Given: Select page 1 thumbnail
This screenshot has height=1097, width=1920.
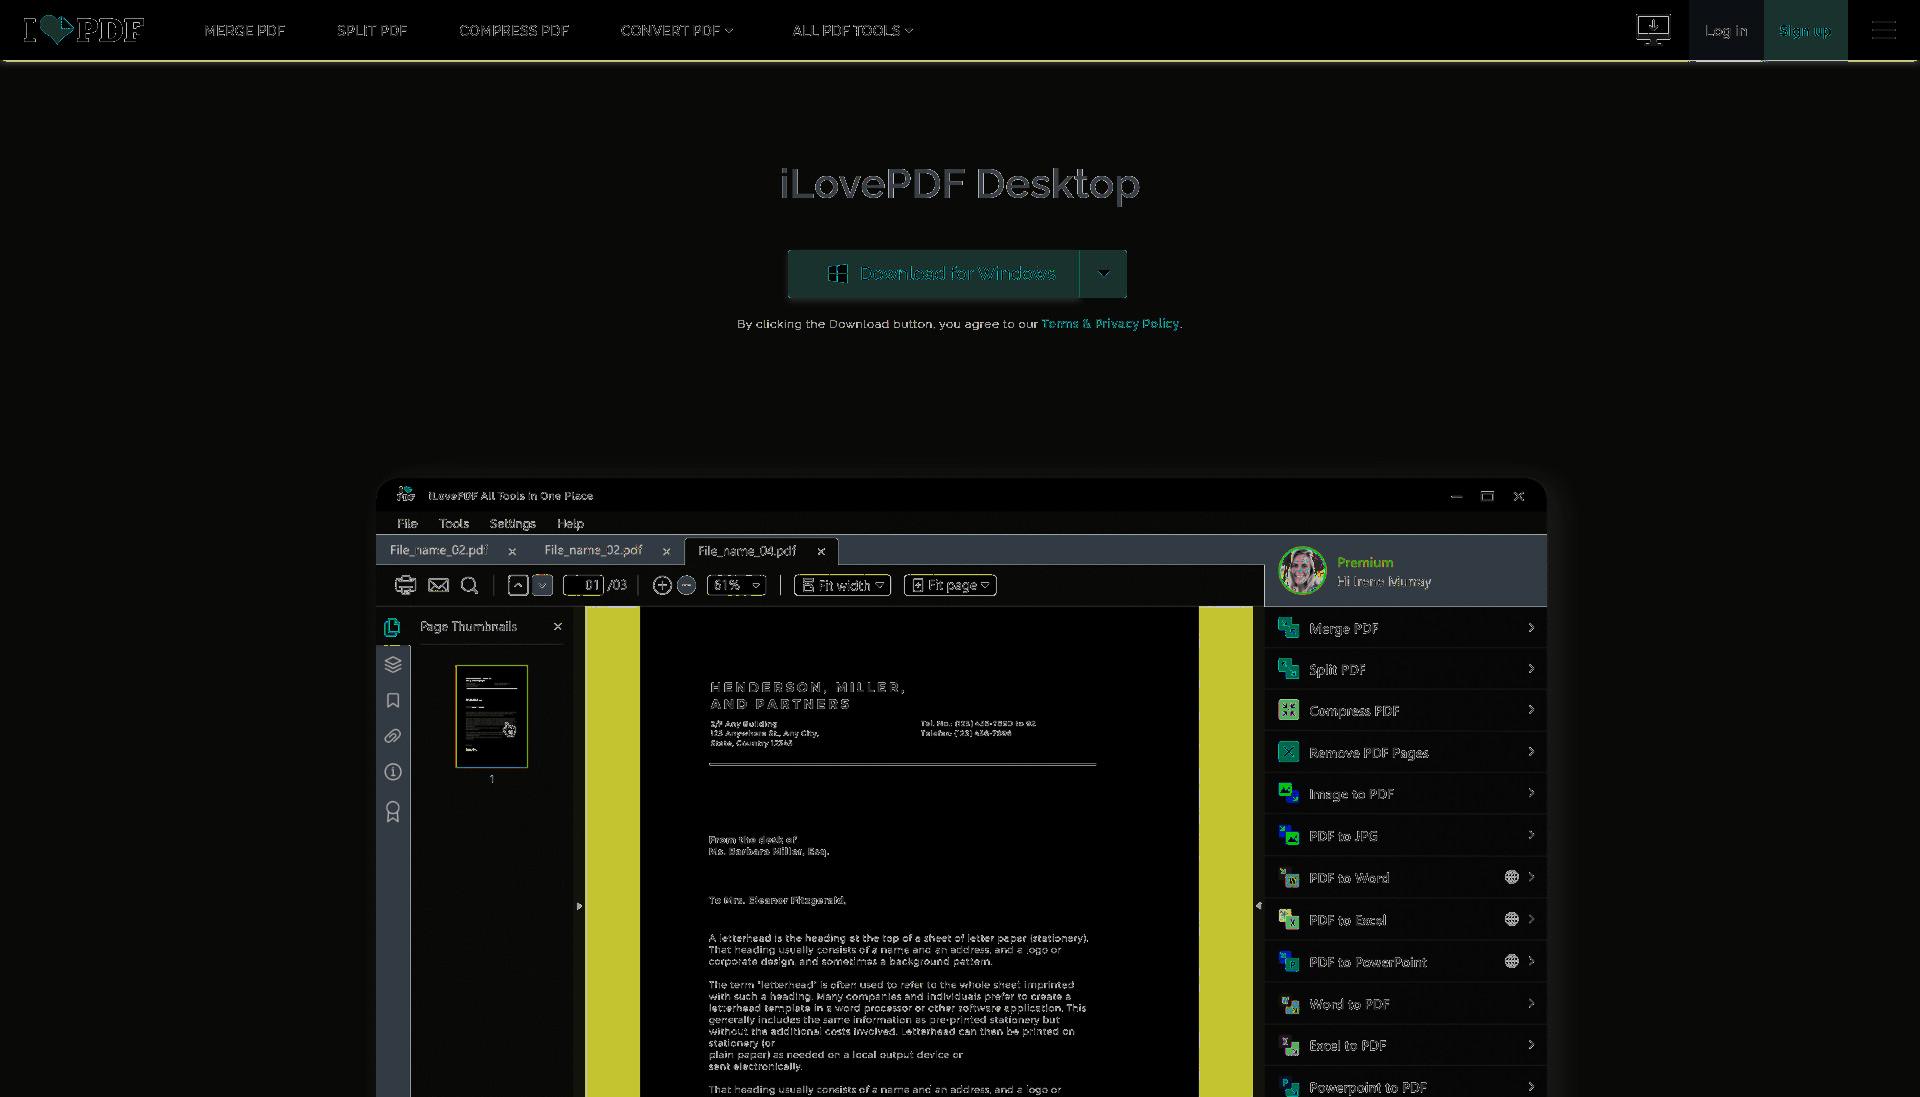Looking at the screenshot, I should point(491,716).
